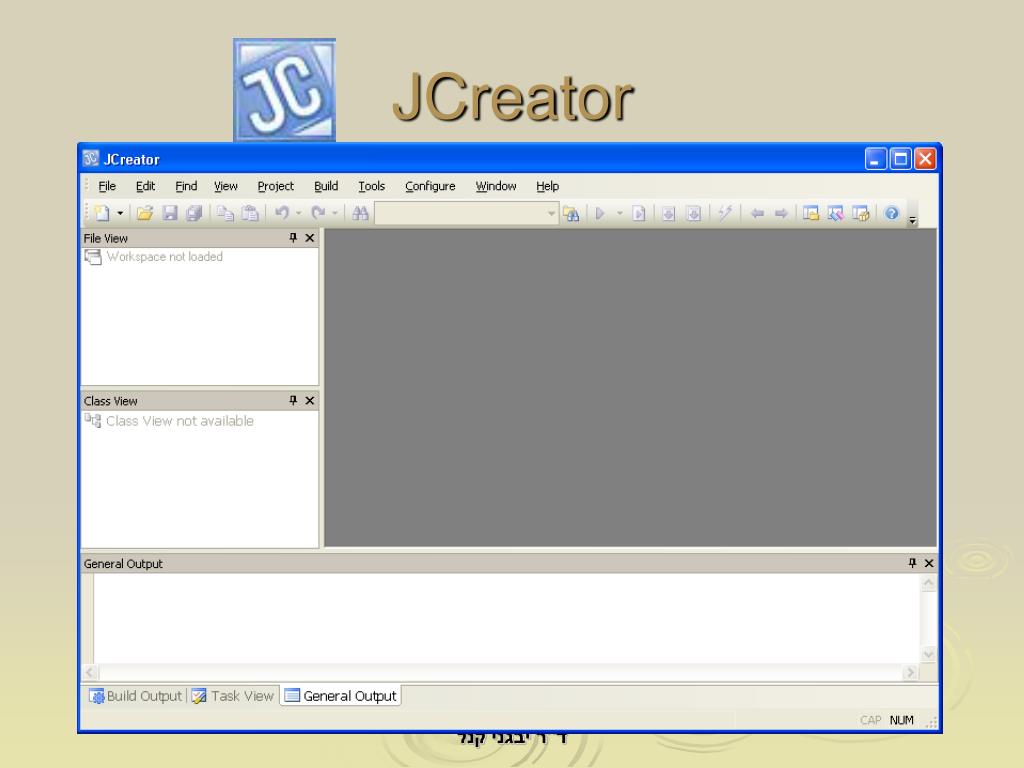Click the Paste toolbar icon
Screen dimensions: 1024x768
pos(250,213)
